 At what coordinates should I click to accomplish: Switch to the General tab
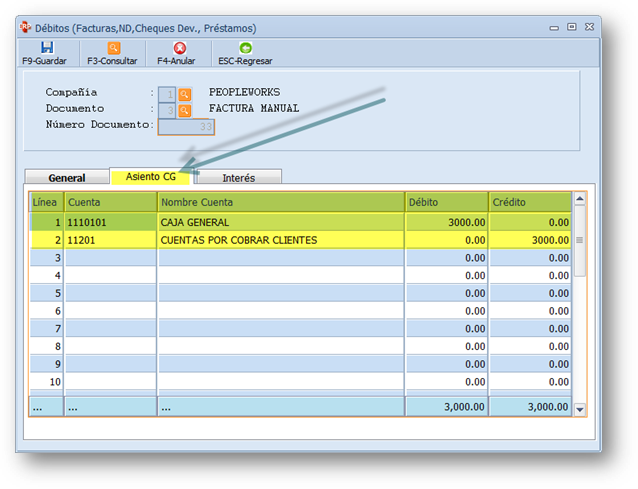66,177
